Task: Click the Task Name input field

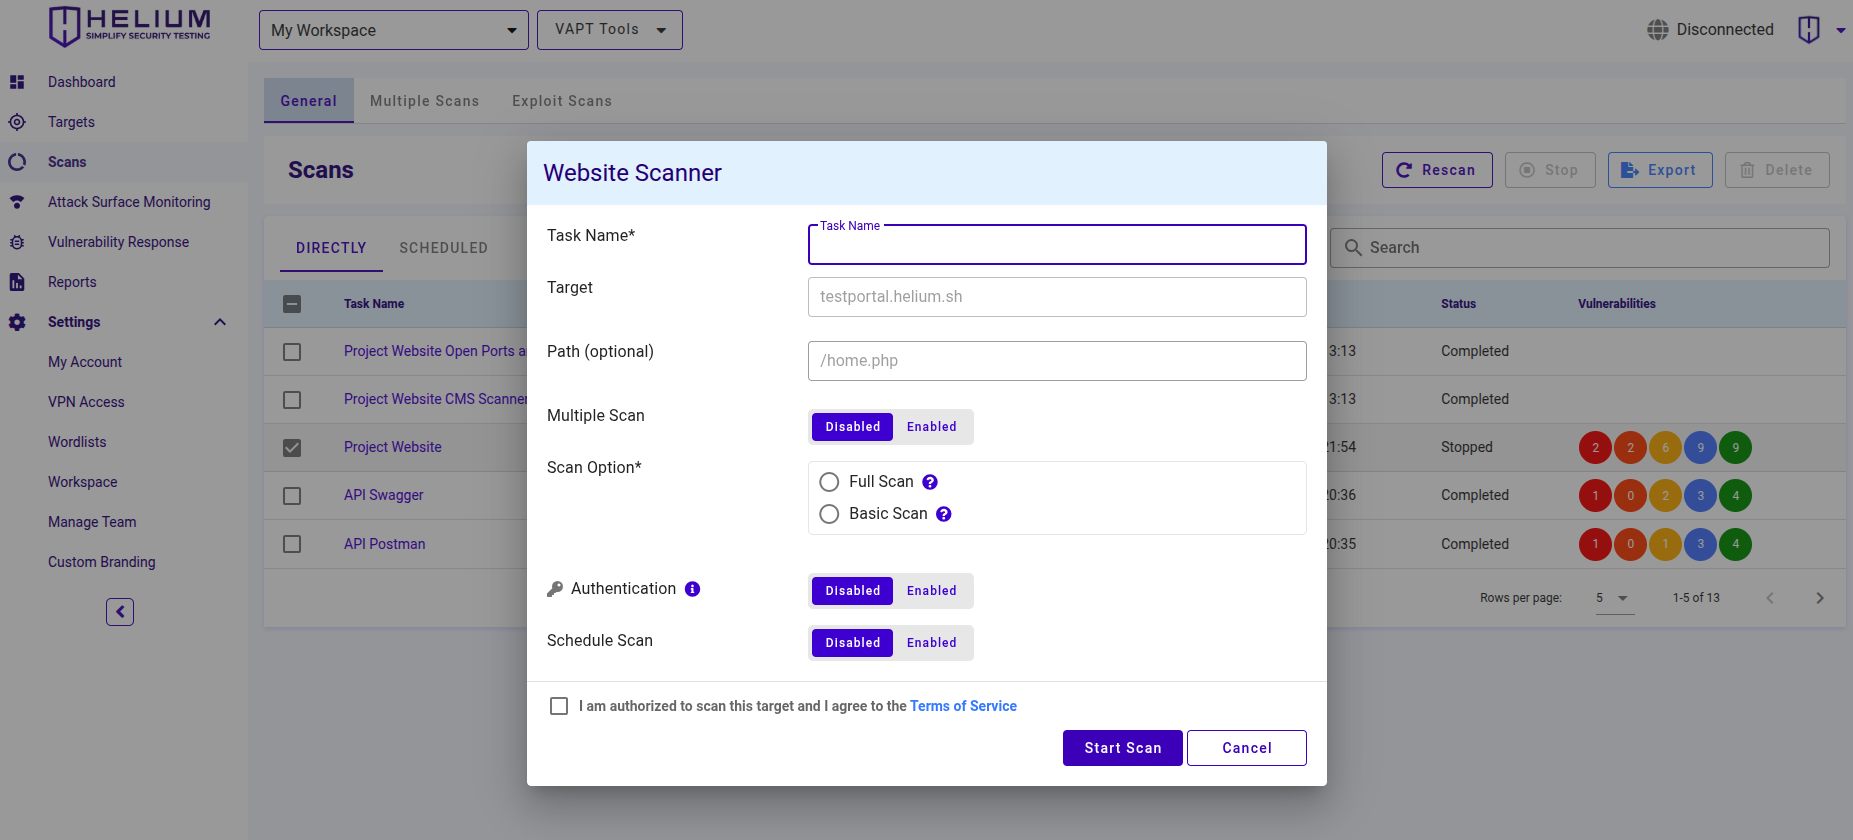Action: click(1056, 245)
